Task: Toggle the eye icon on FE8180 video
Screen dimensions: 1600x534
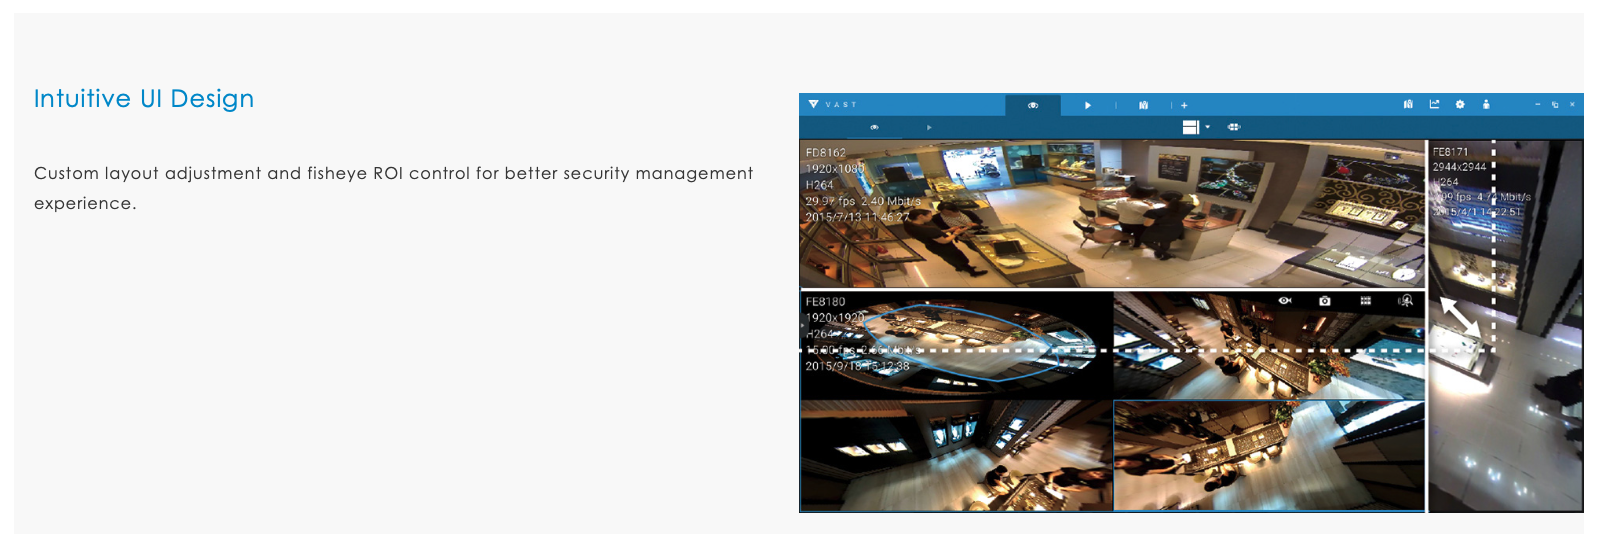Action: tap(1285, 301)
